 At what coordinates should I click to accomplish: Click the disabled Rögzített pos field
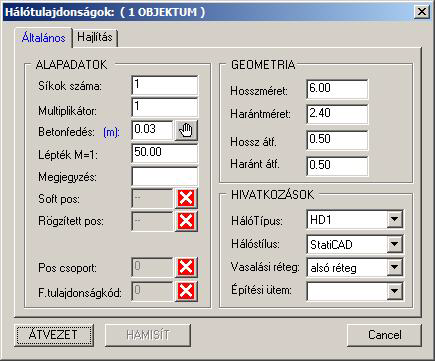(153, 221)
